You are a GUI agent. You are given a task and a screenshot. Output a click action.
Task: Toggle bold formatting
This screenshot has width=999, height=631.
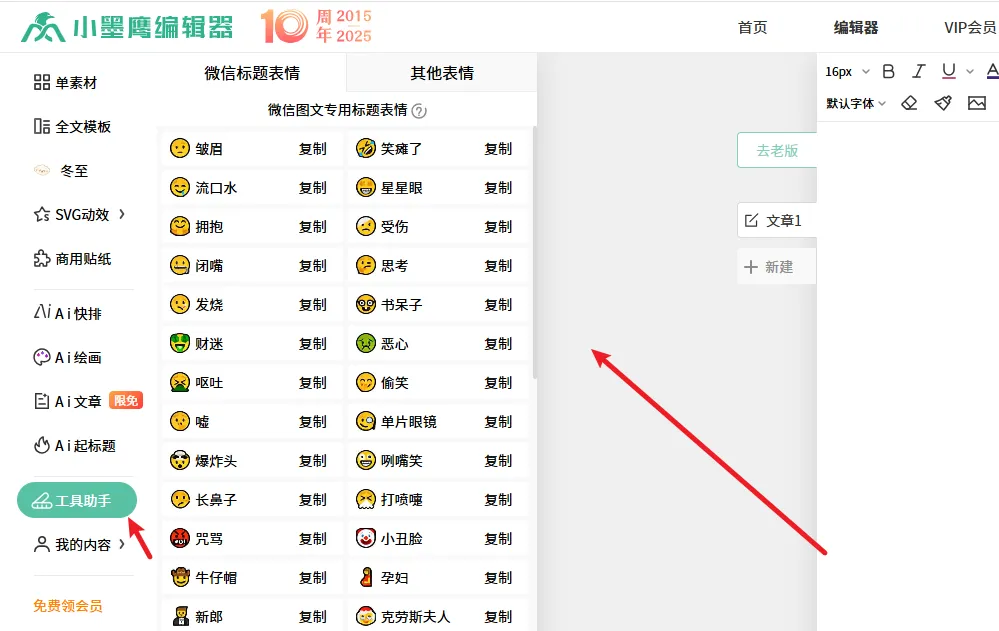(x=888, y=71)
